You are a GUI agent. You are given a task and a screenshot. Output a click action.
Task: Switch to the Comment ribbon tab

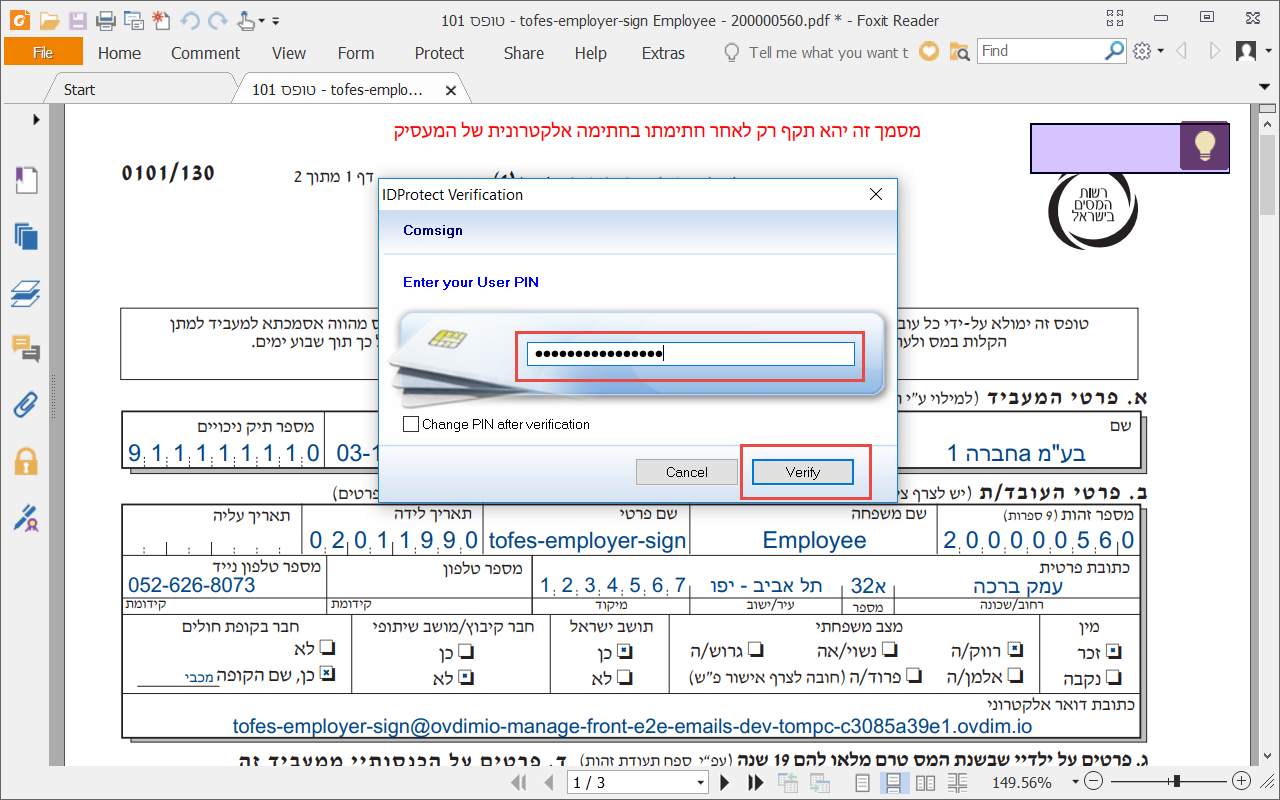pyautogui.click(x=205, y=53)
